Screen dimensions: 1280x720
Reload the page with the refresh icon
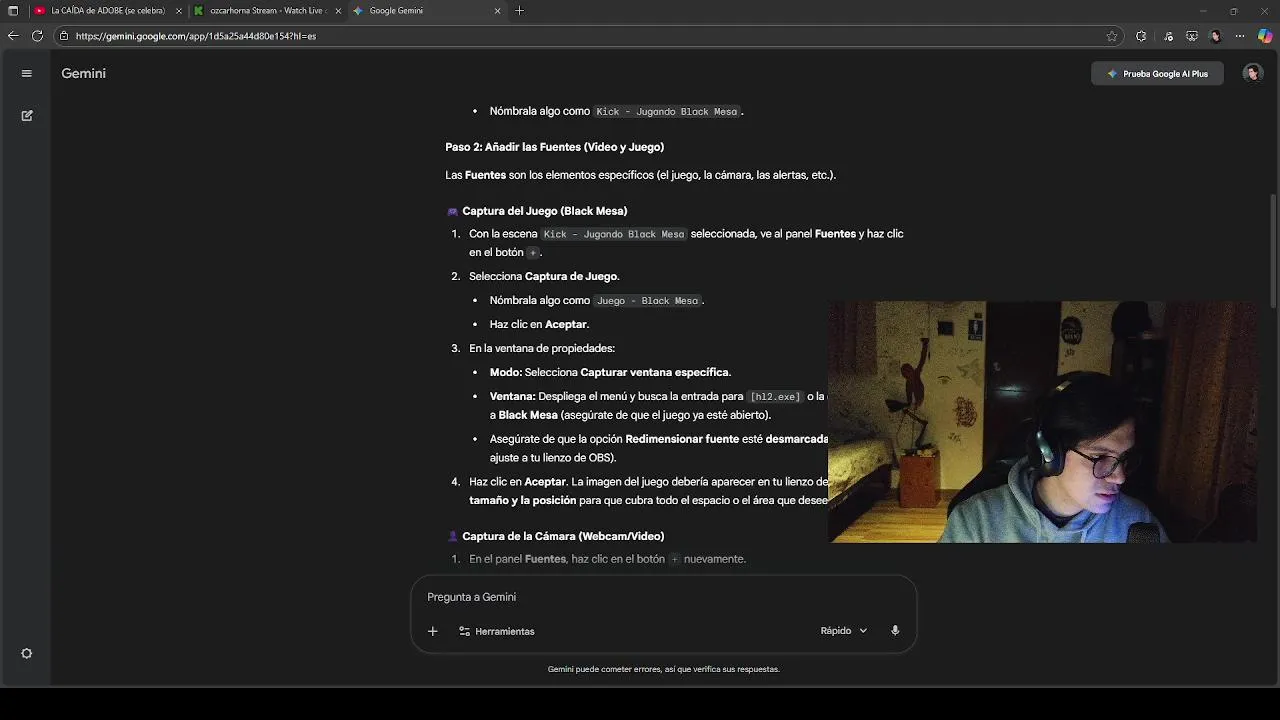coord(37,36)
